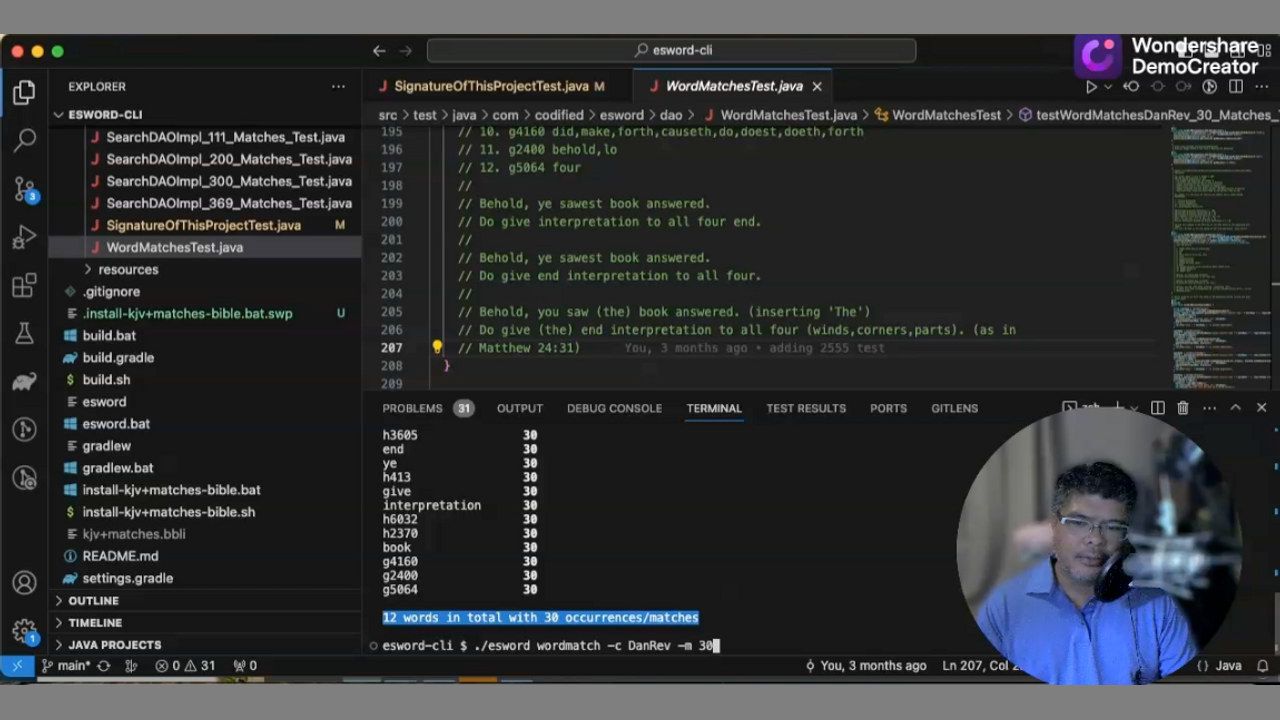Open Run and Debug view
The width and height of the screenshot is (1280, 720).
pyautogui.click(x=24, y=238)
